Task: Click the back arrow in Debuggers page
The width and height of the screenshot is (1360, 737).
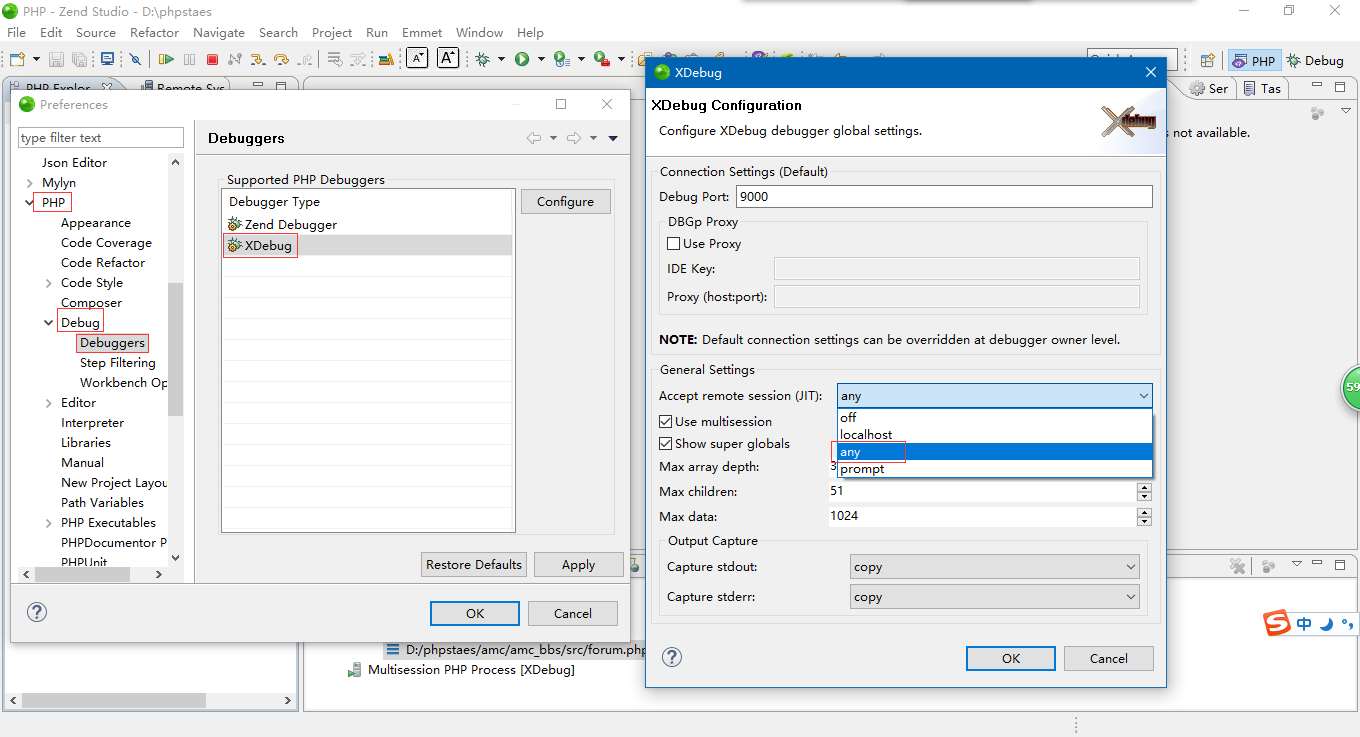Action: coord(534,138)
